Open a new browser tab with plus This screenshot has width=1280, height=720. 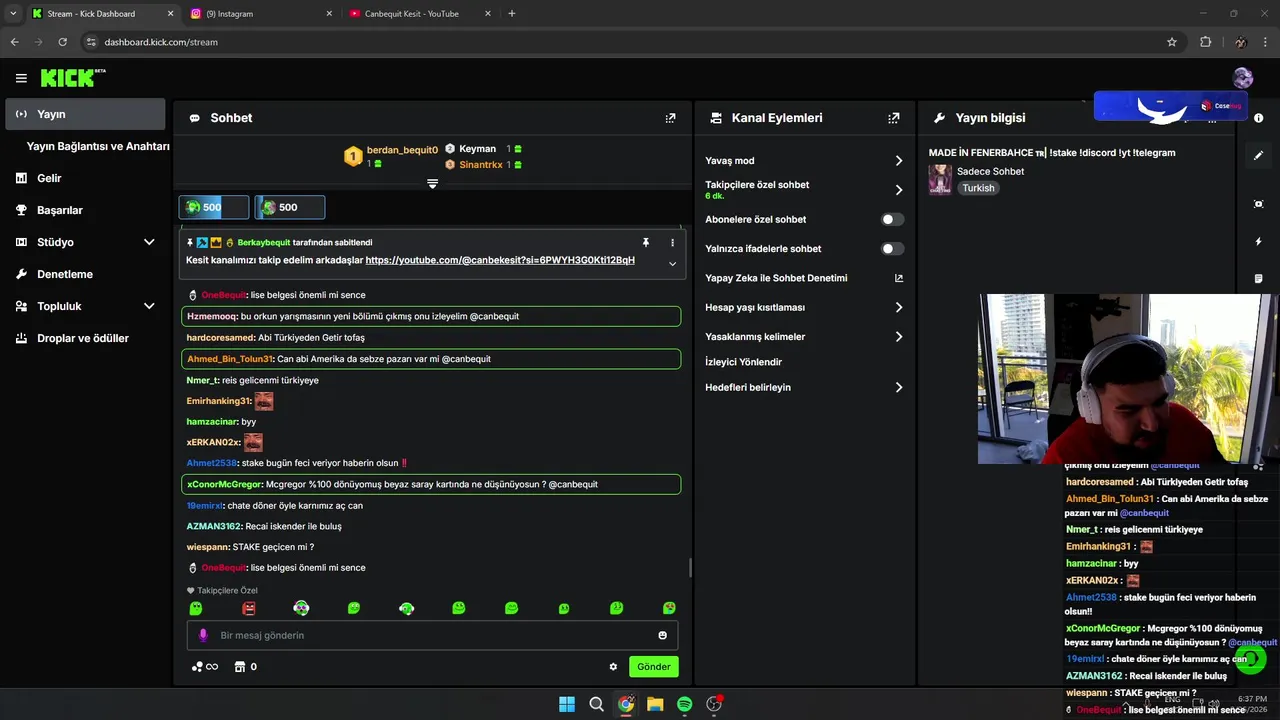click(x=512, y=14)
